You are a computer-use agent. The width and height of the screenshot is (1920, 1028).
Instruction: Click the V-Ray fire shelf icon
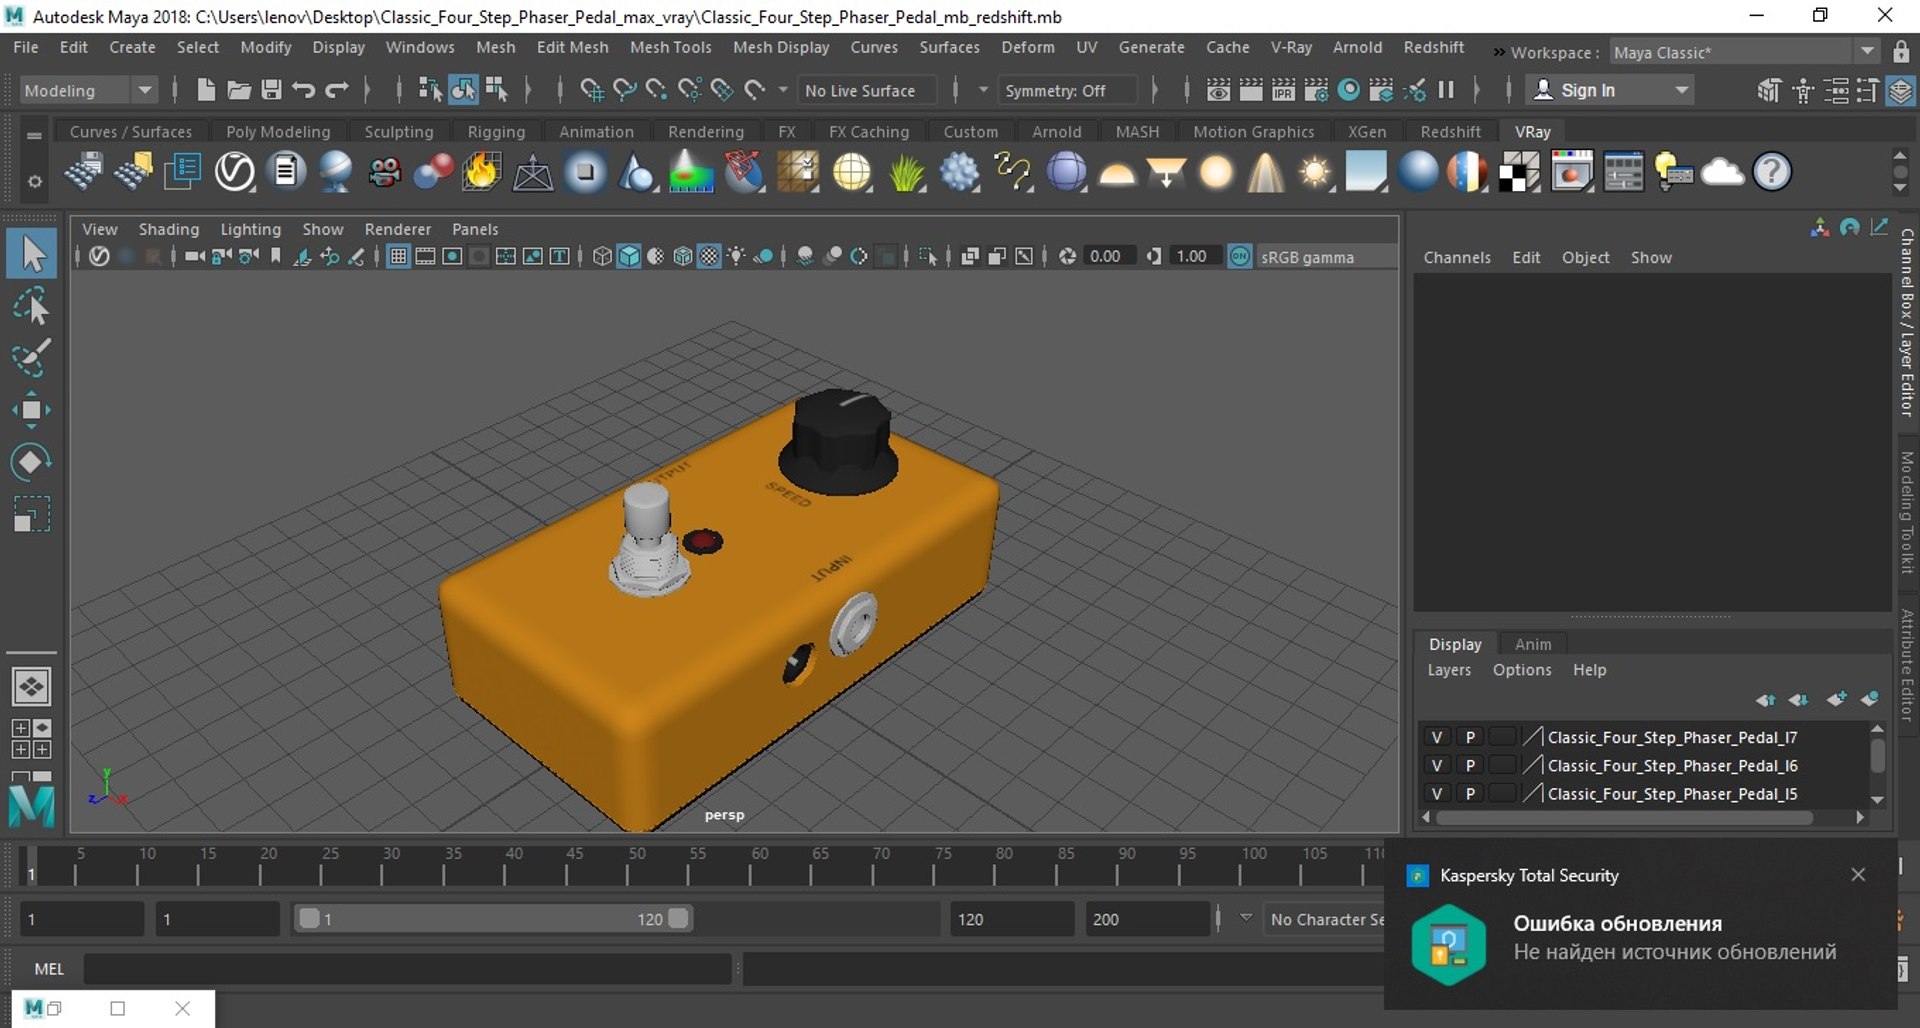click(x=481, y=172)
